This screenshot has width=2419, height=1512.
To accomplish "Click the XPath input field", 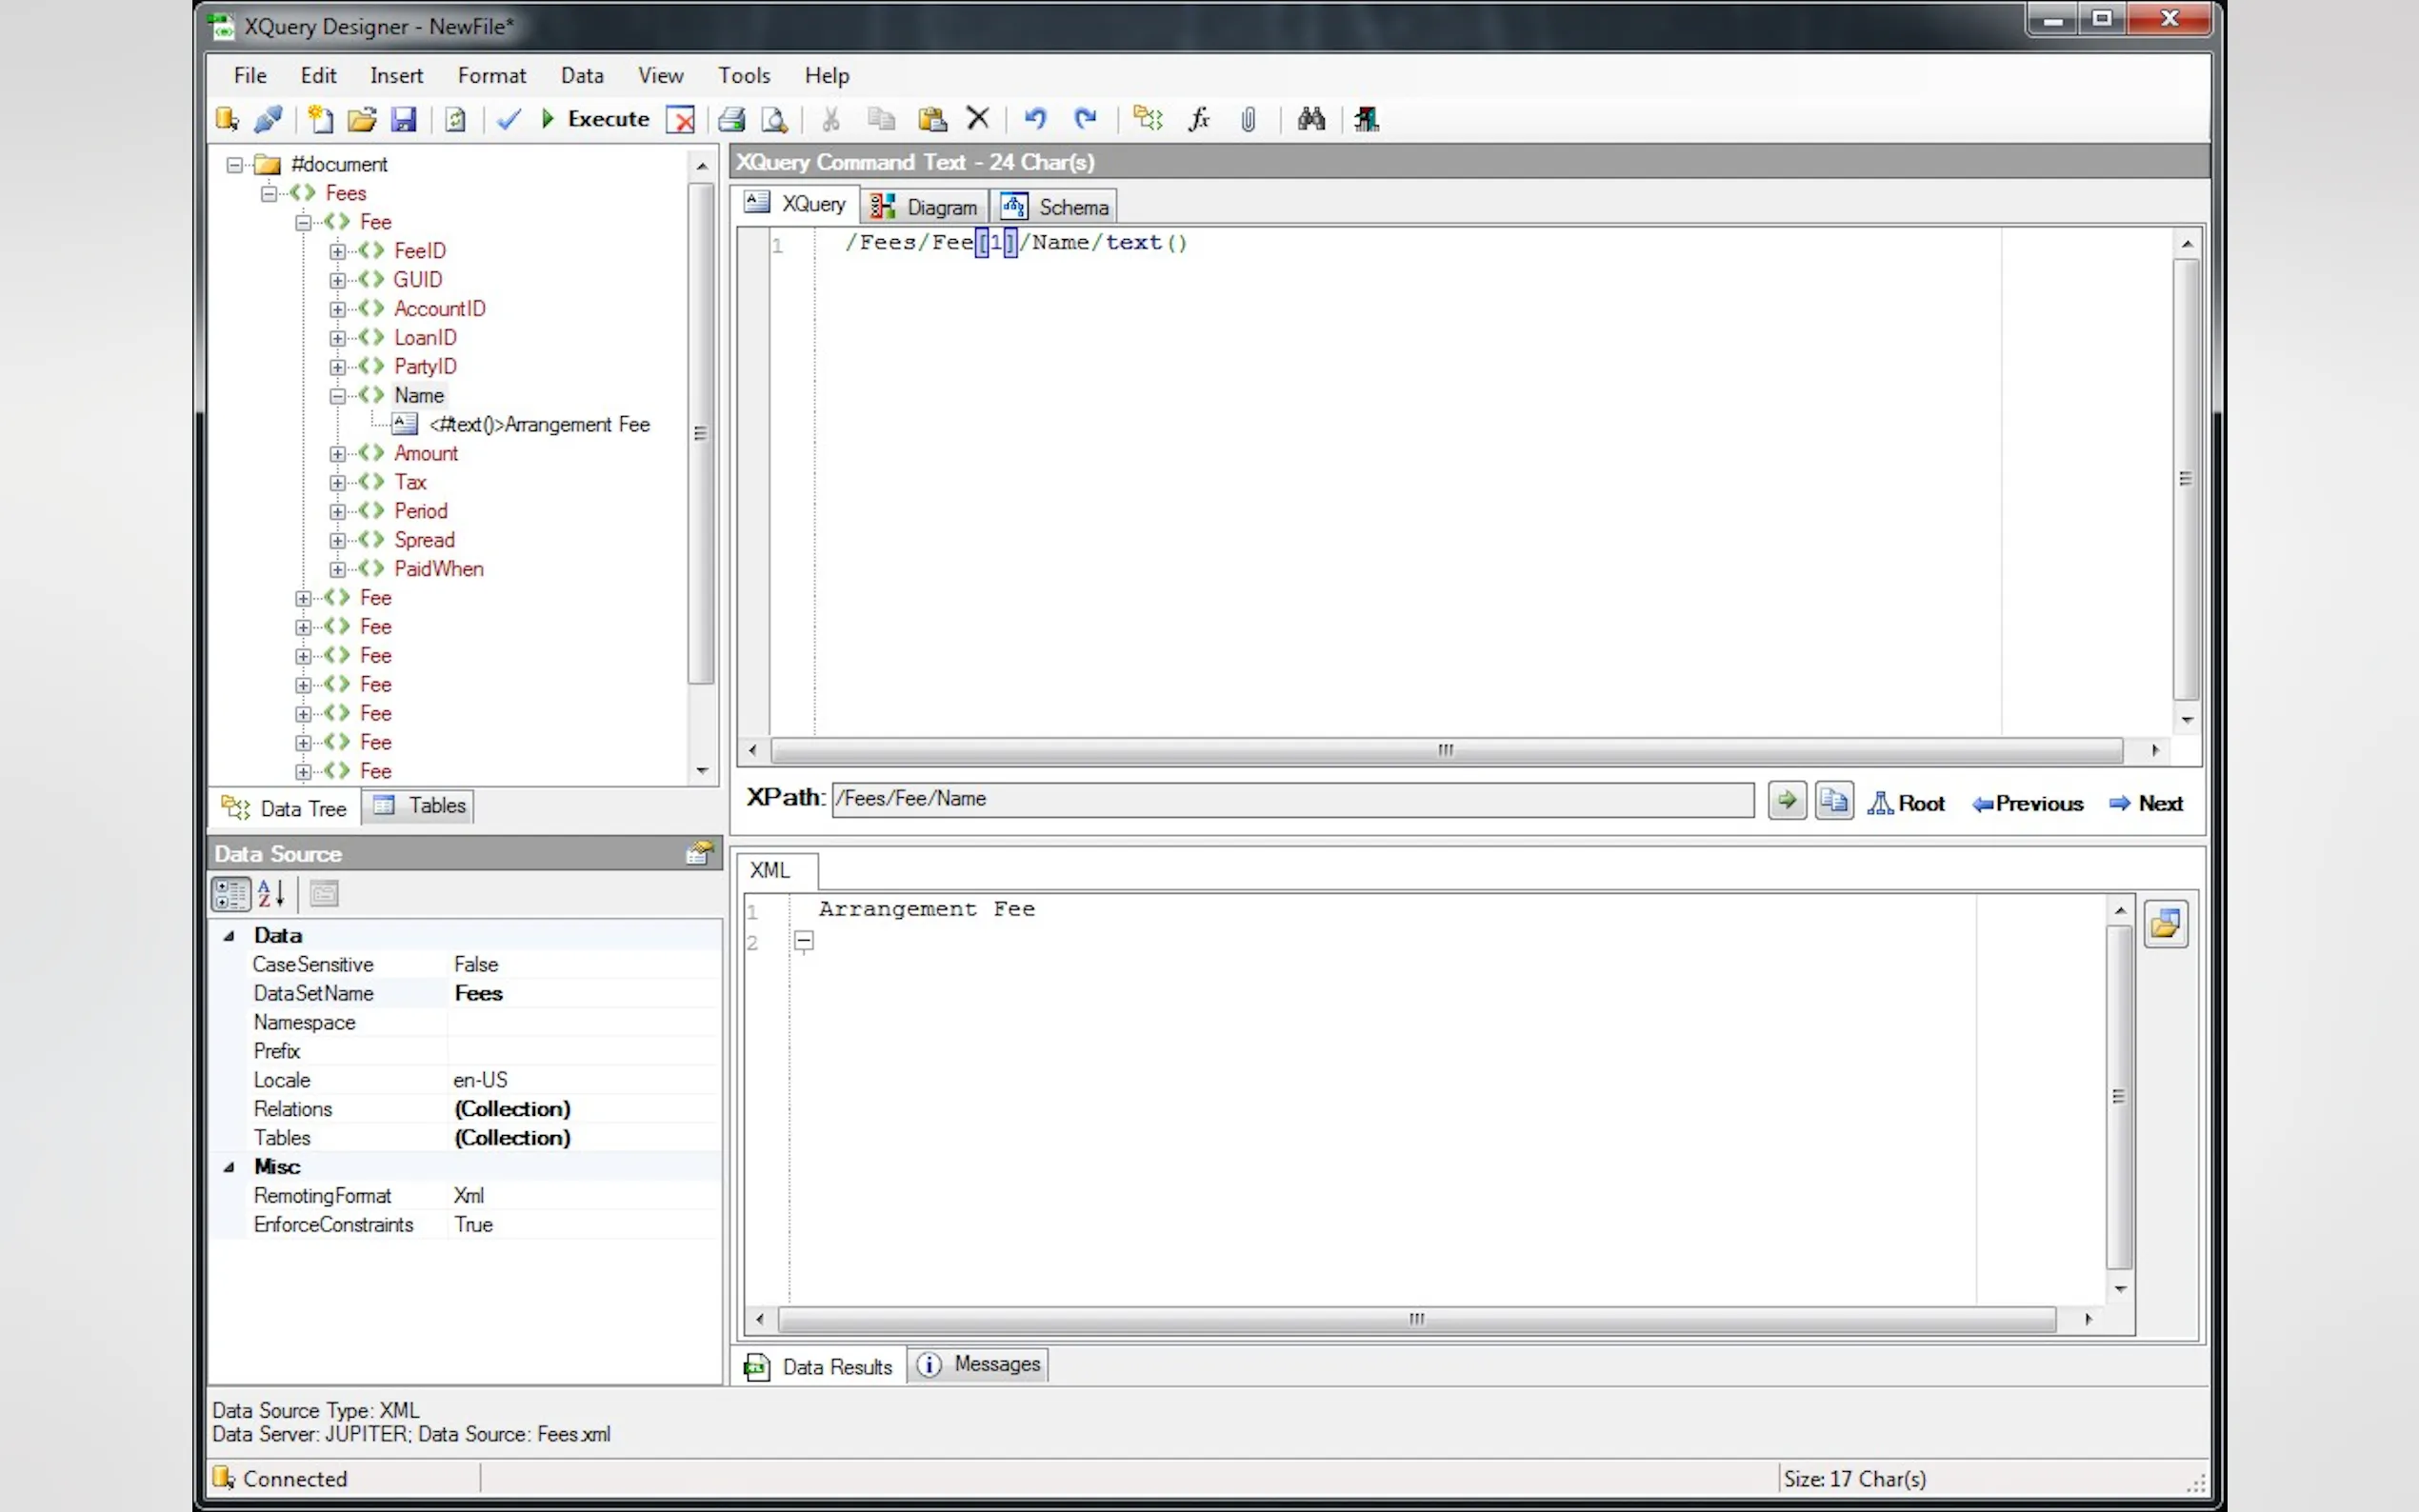I will pyautogui.click(x=1293, y=799).
